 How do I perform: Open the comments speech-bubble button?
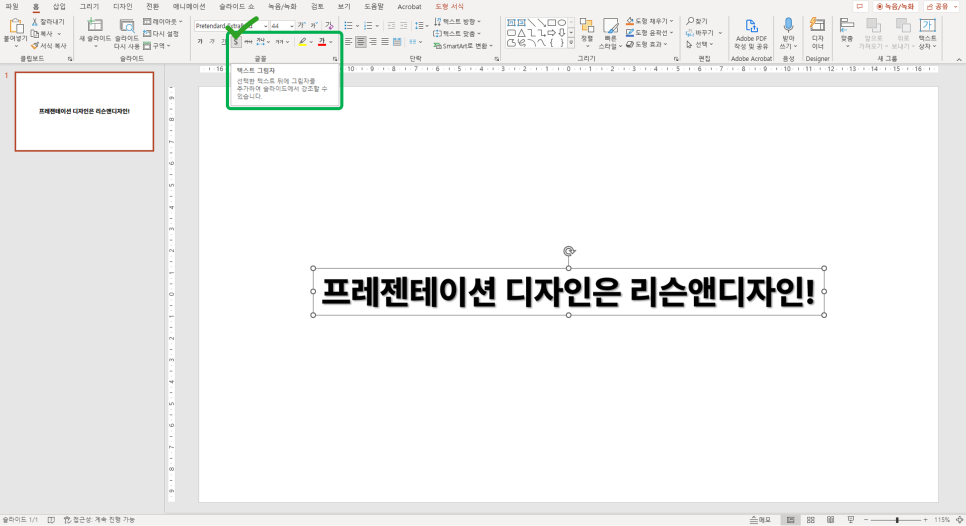[859, 7]
